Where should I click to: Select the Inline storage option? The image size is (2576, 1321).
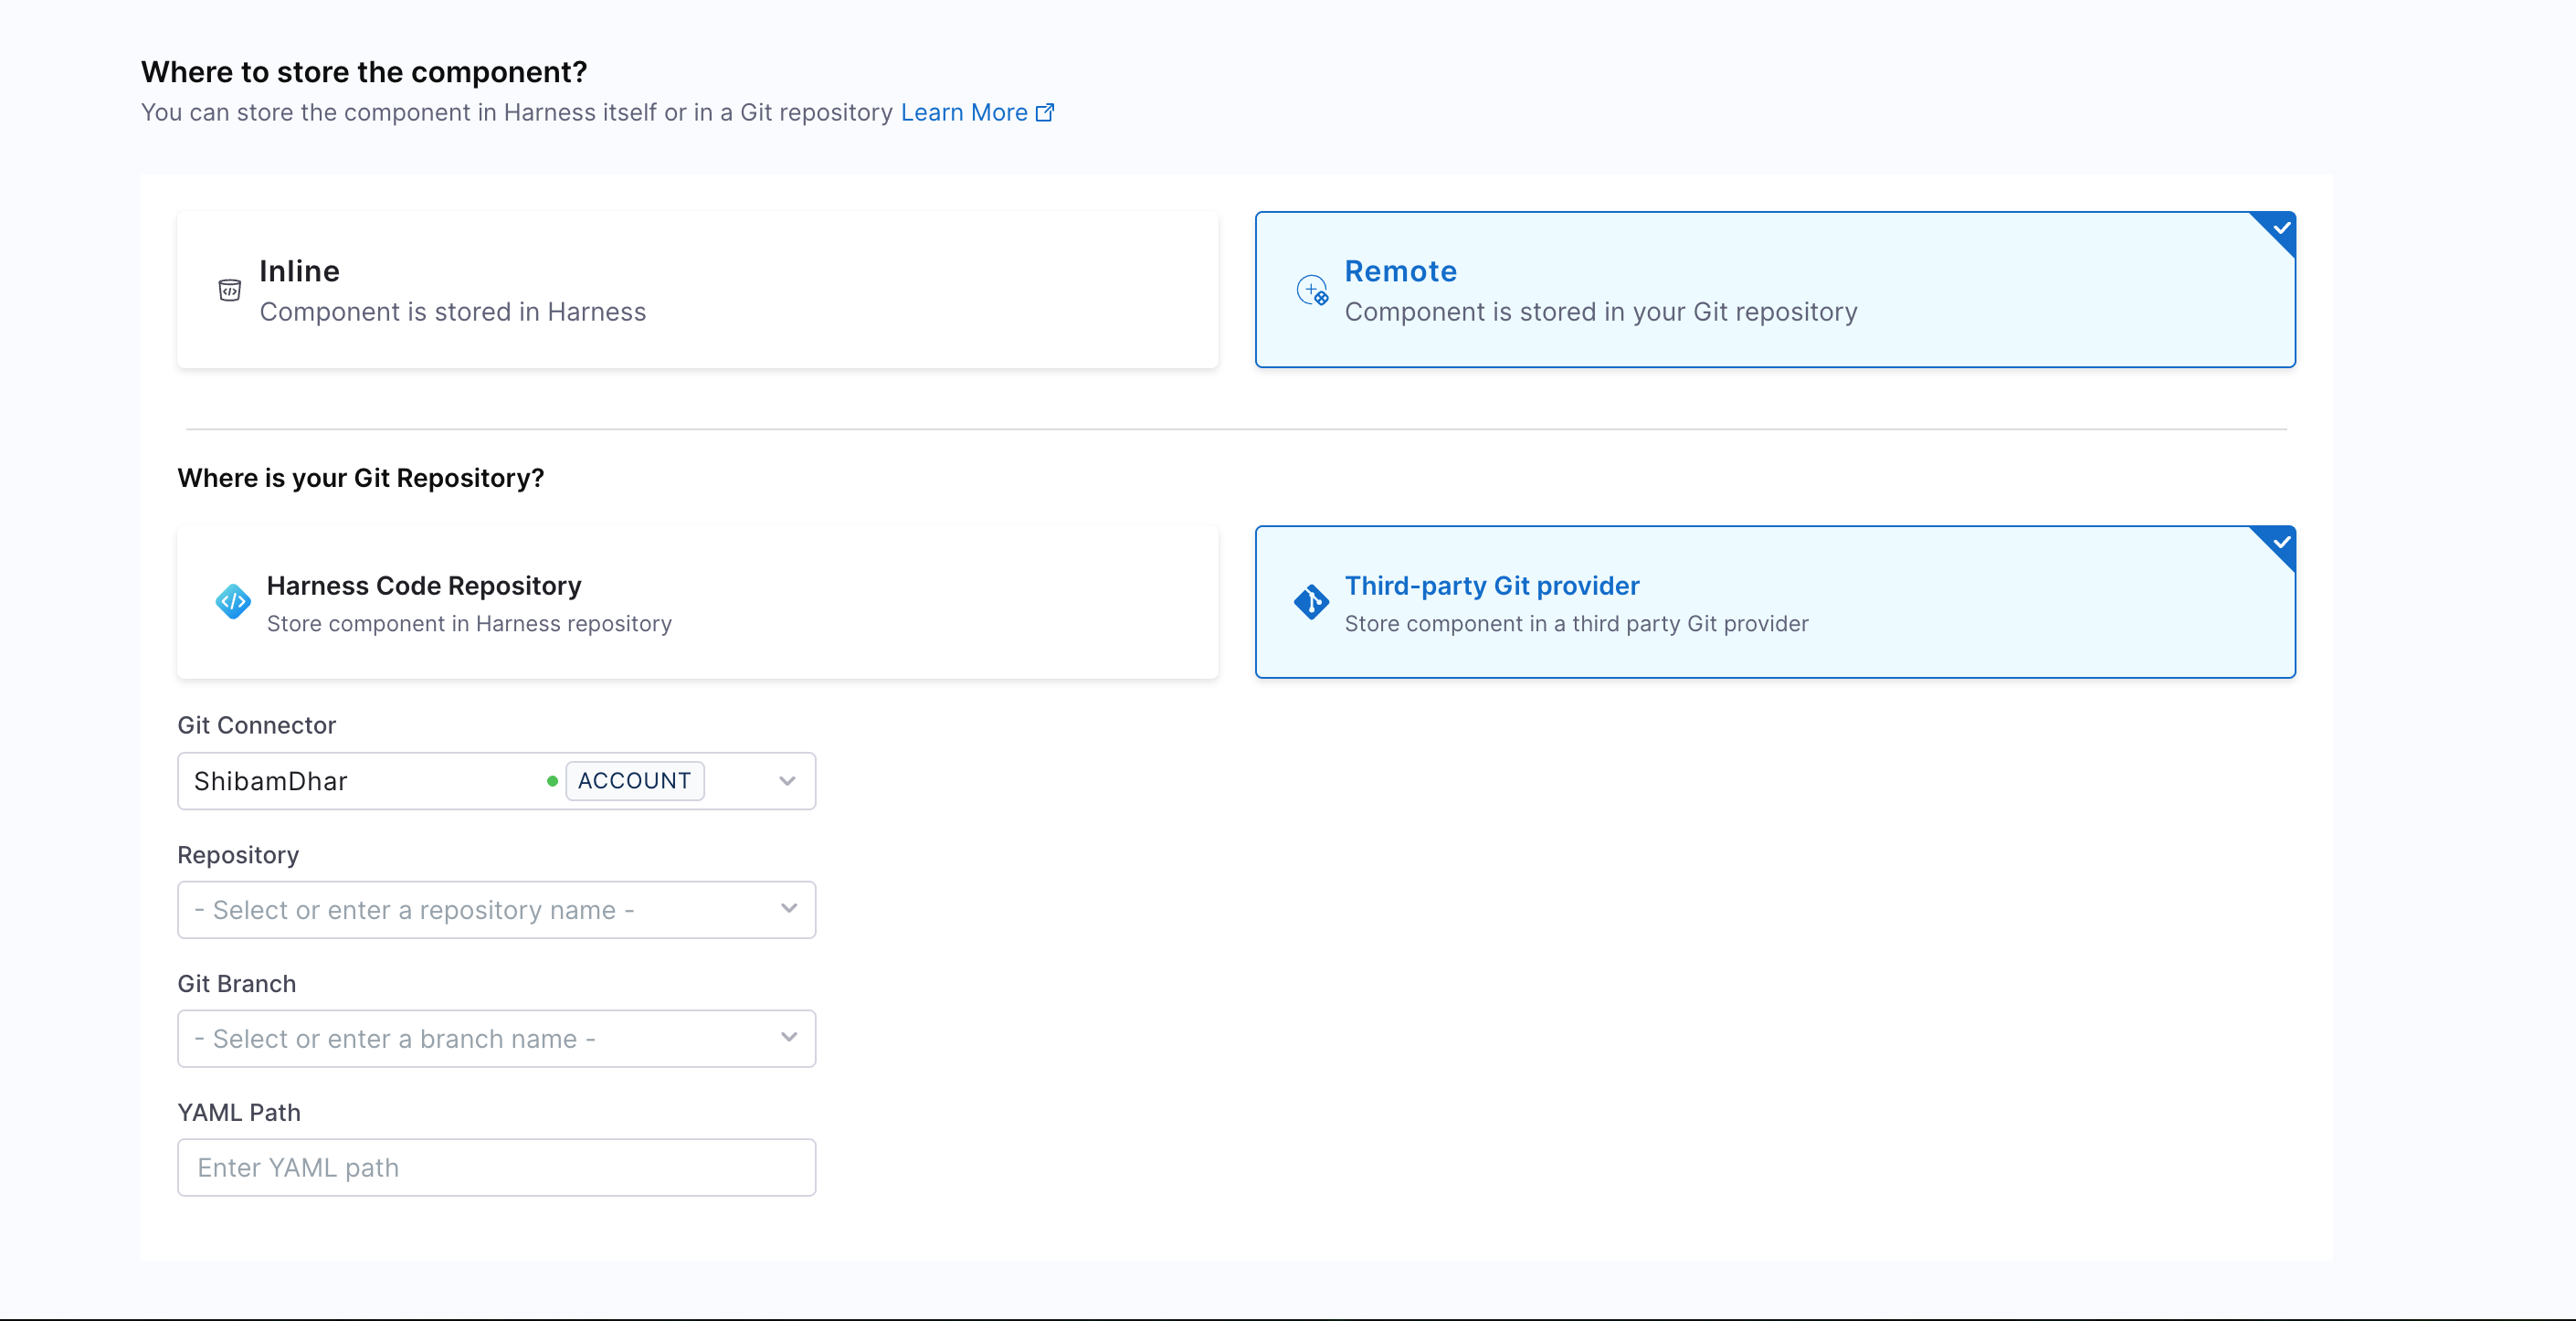pyautogui.click(x=697, y=290)
